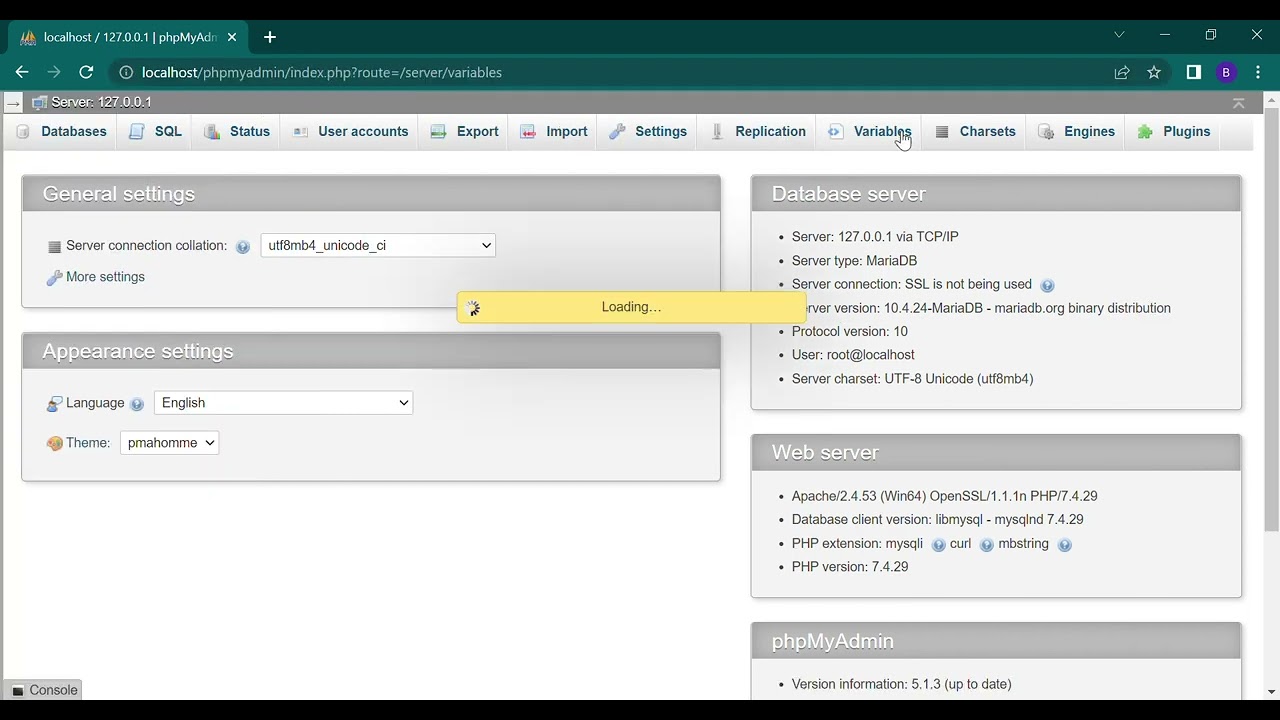
Task: Go to the User accounts tab
Action: coord(350,132)
